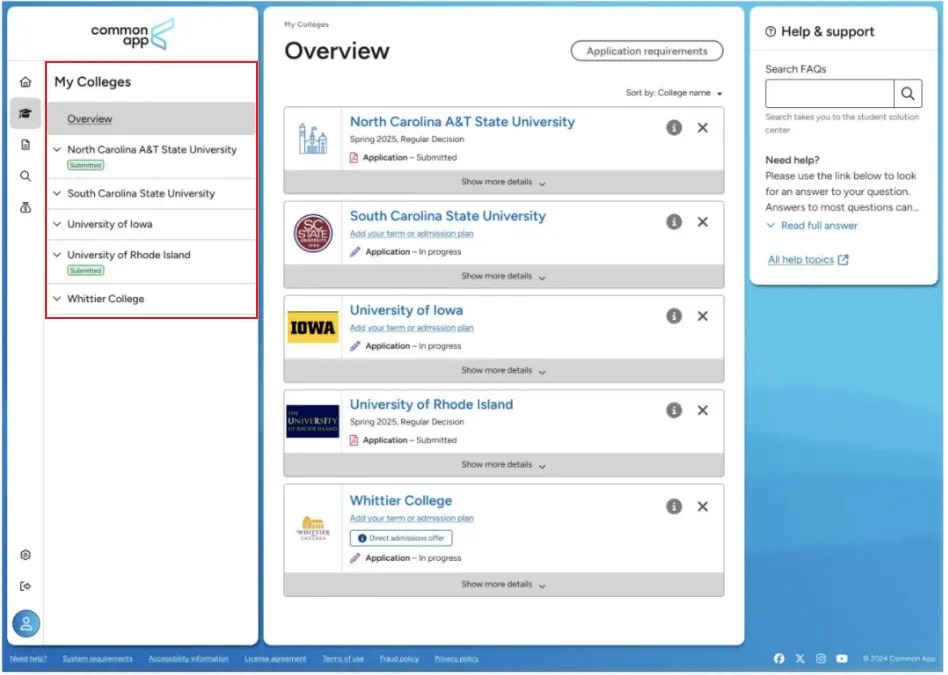This screenshot has width=948, height=675.
Task: Click the Search FAQs input field
Action: tap(829, 94)
